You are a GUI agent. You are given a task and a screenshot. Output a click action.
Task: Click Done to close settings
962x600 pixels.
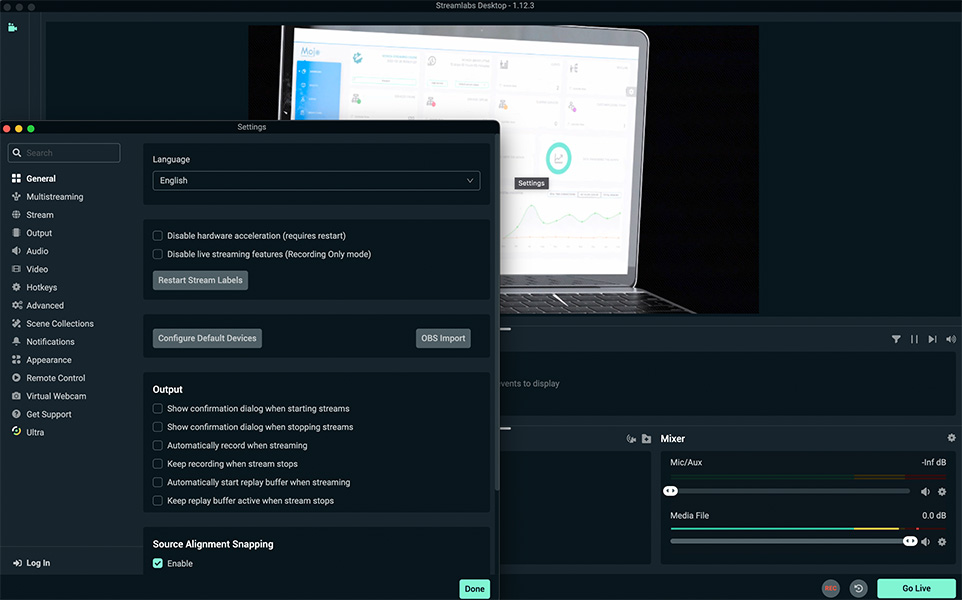tap(474, 588)
